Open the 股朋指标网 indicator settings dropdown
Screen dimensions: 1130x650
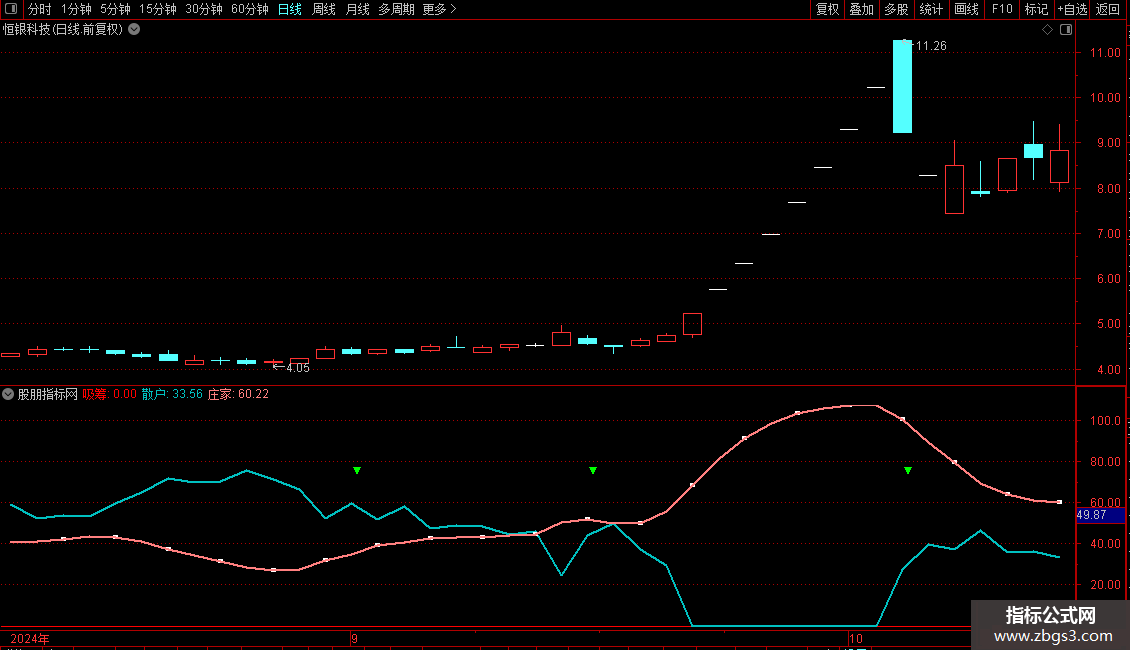[8, 394]
